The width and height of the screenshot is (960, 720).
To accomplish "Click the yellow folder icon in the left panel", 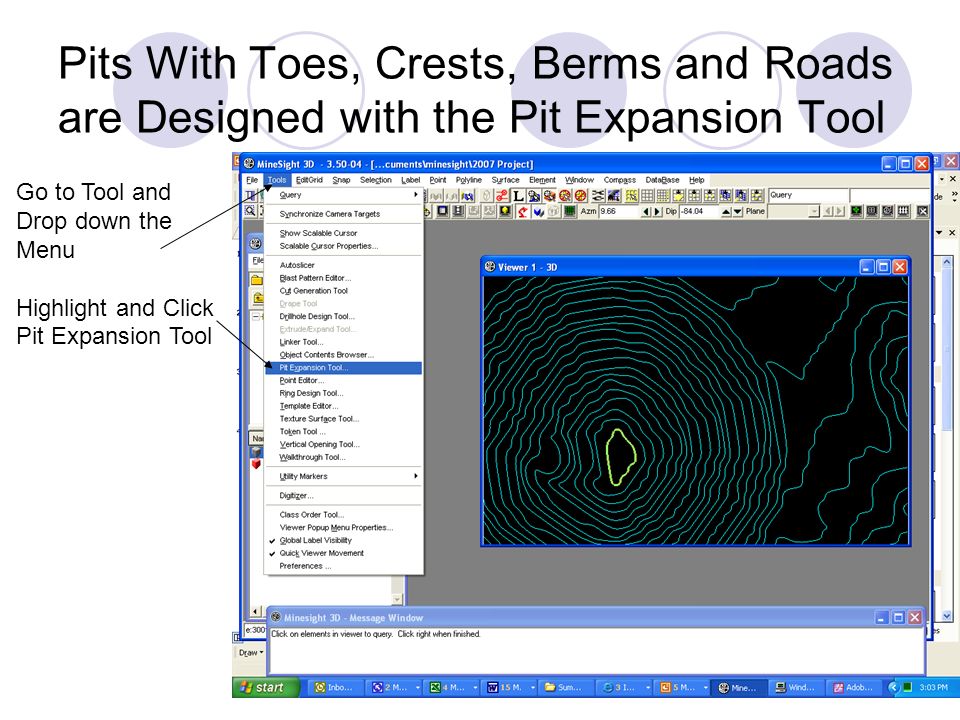I will click(x=257, y=280).
